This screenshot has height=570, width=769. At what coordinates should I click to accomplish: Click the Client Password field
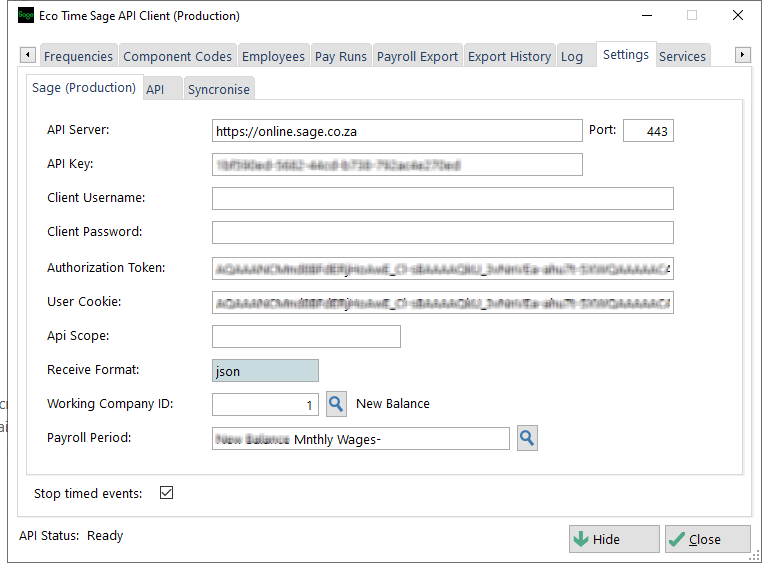coord(443,233)
